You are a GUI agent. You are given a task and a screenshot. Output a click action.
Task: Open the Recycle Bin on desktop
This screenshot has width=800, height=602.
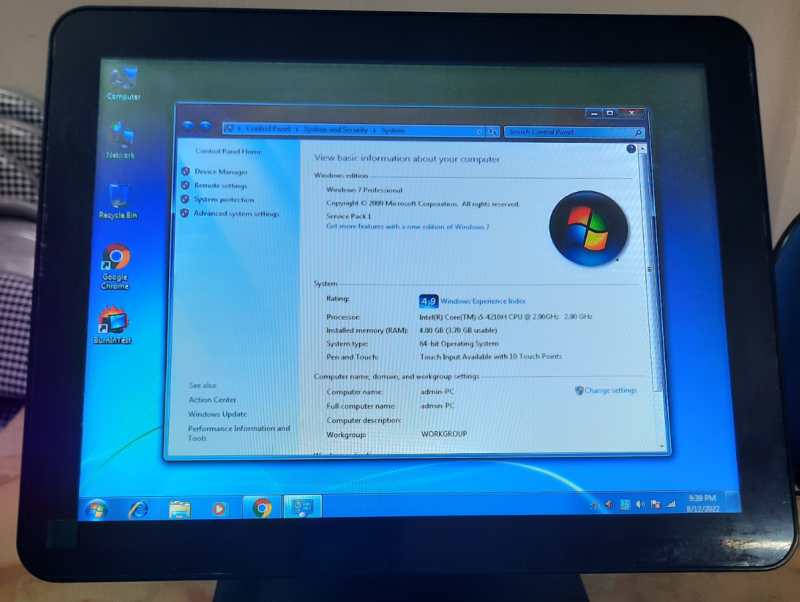point(118,201)
